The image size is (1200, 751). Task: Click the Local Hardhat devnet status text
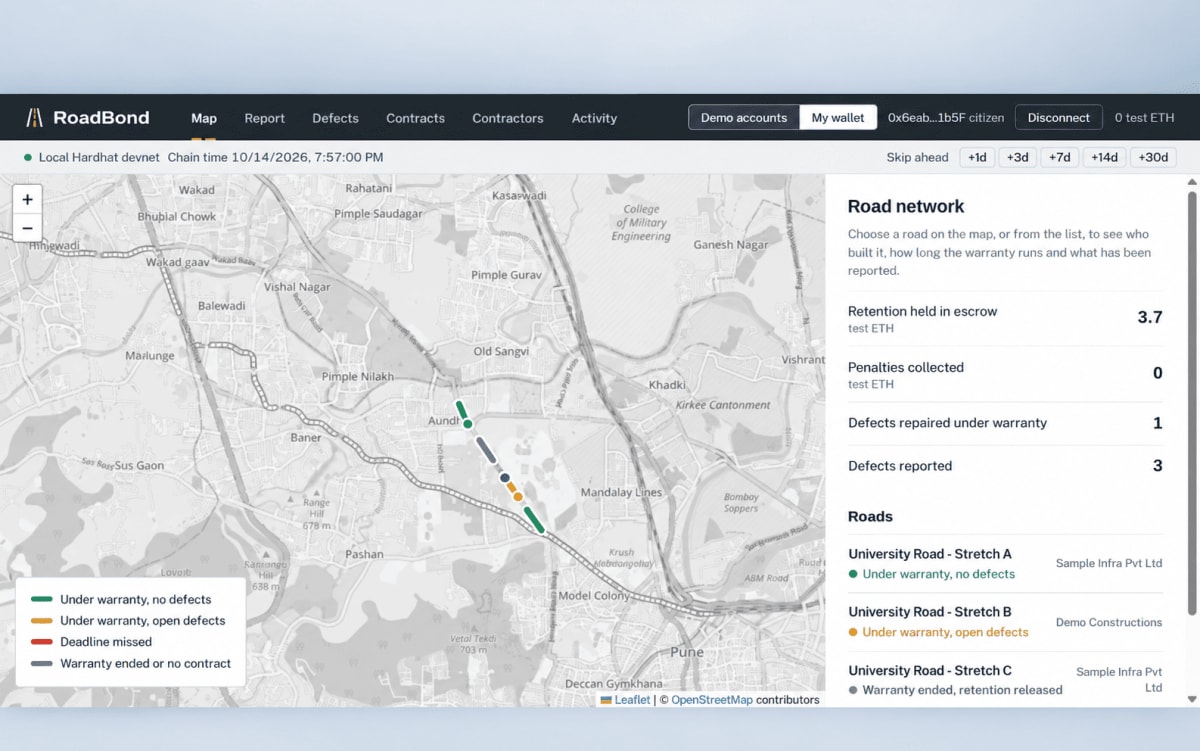98,157
